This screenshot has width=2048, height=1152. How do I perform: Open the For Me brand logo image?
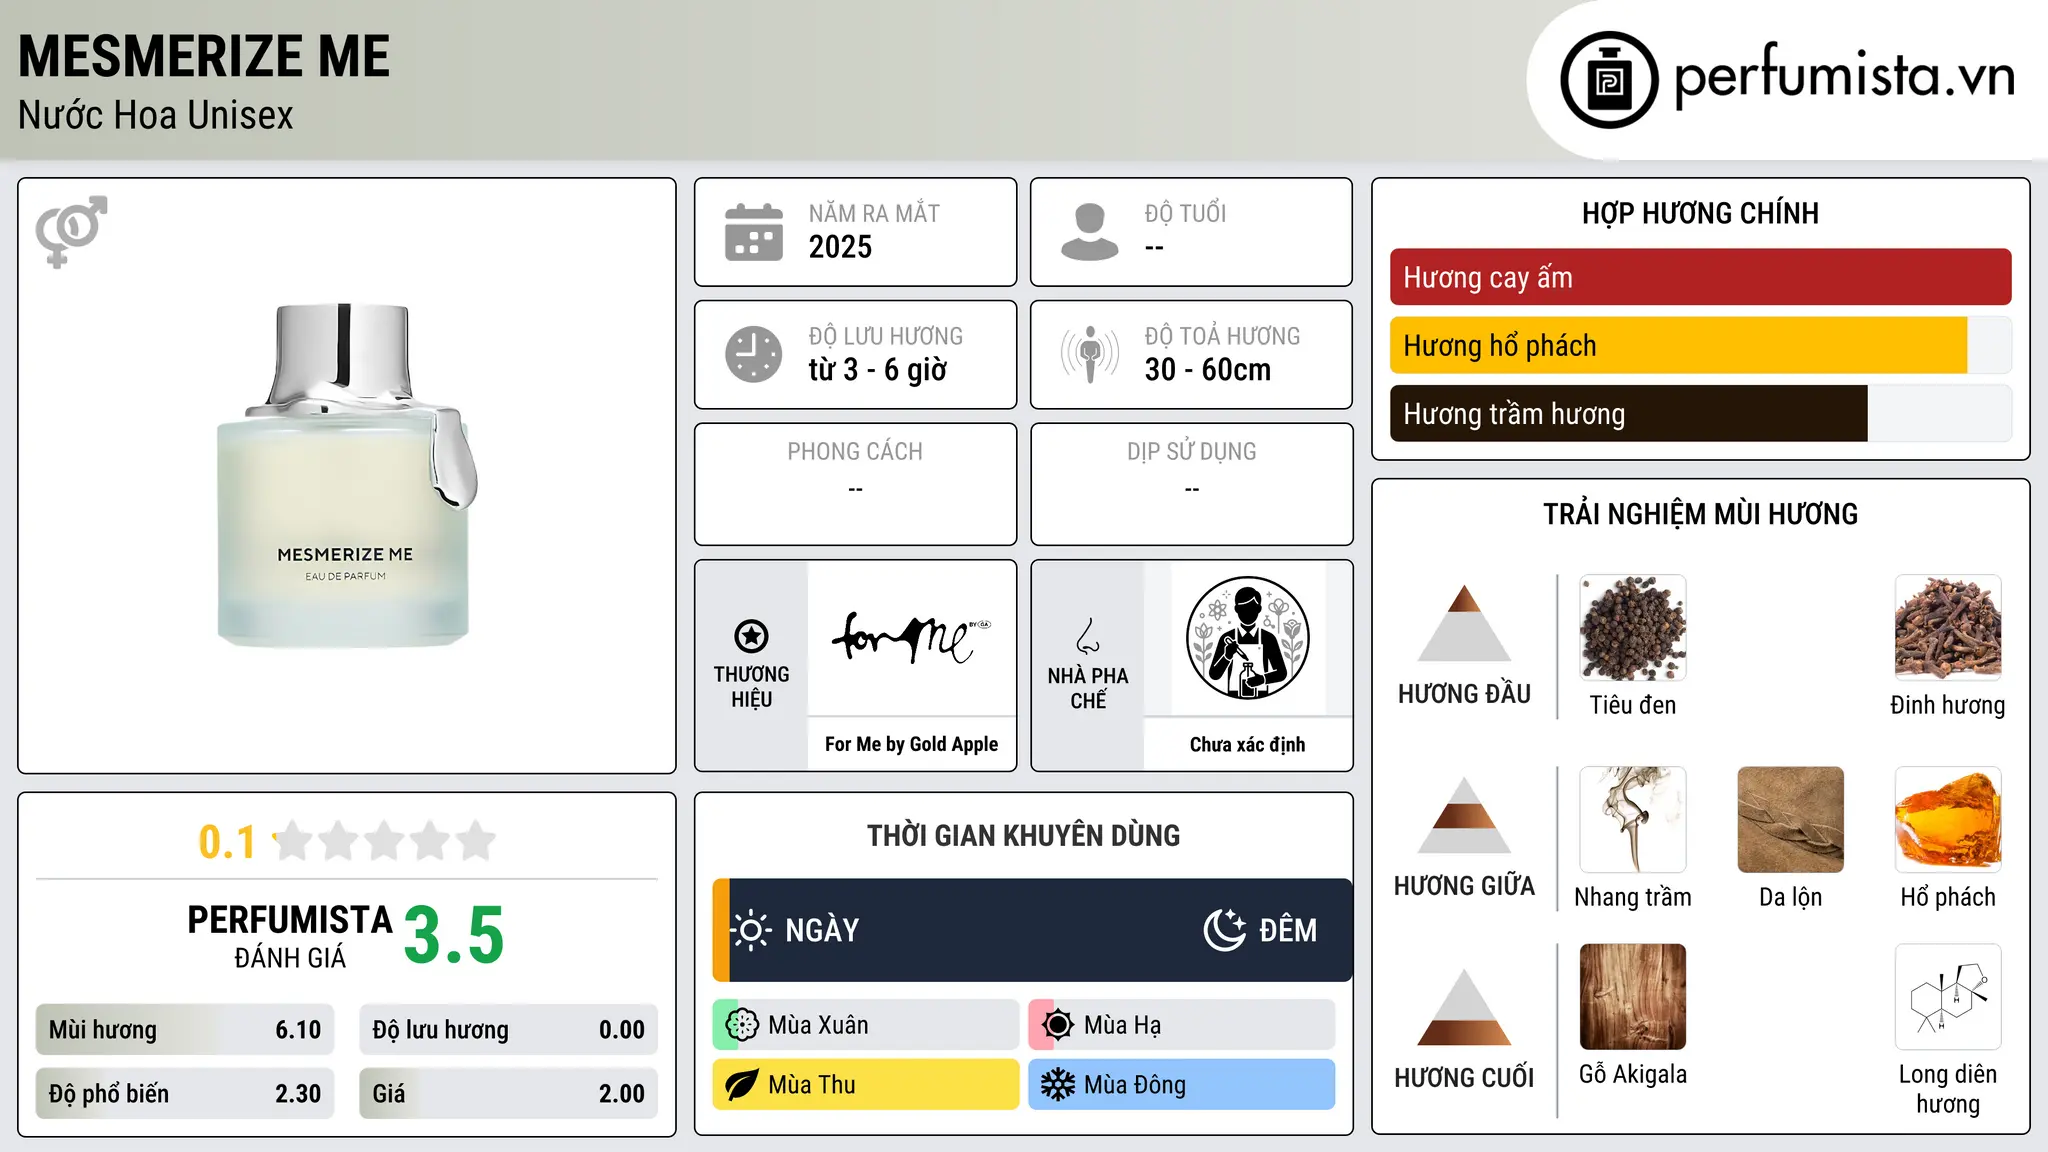point(911,637)
